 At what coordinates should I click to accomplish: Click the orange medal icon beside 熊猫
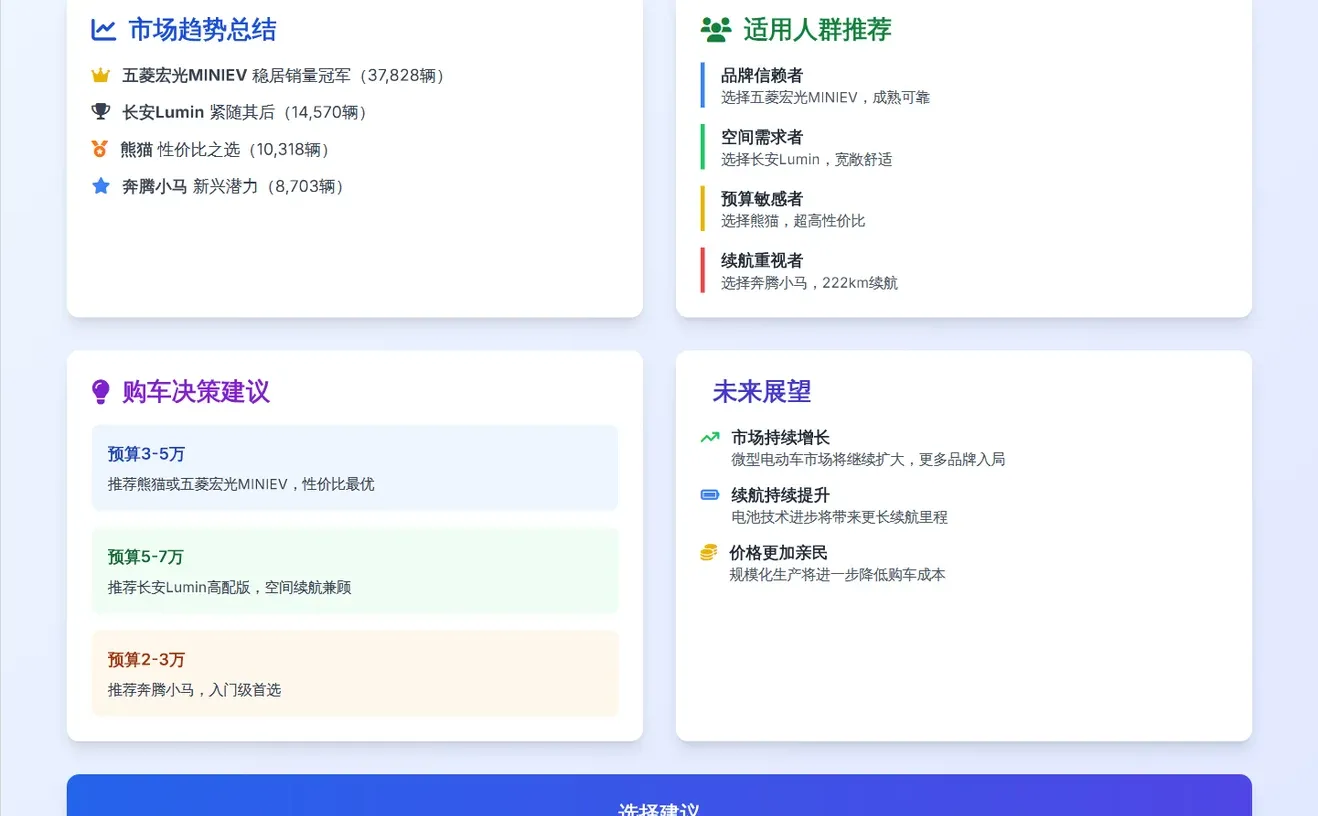click(100, 149)
